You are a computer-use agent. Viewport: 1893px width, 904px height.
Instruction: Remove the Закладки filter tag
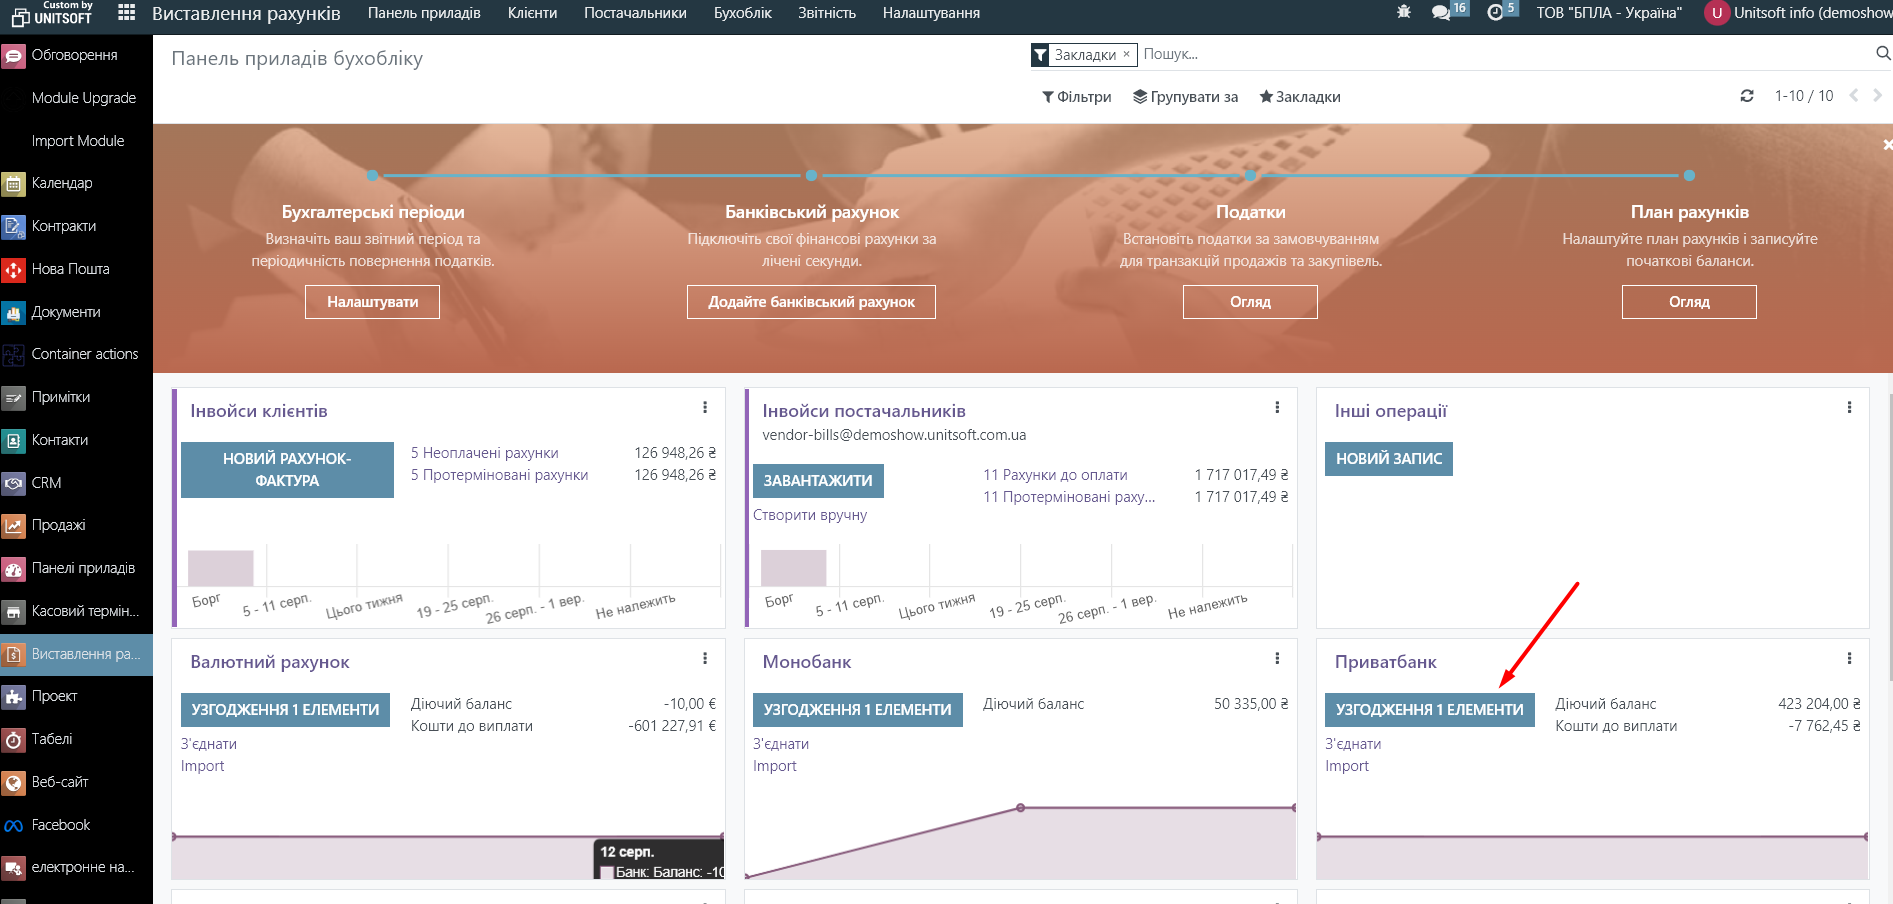(1126, 54)
